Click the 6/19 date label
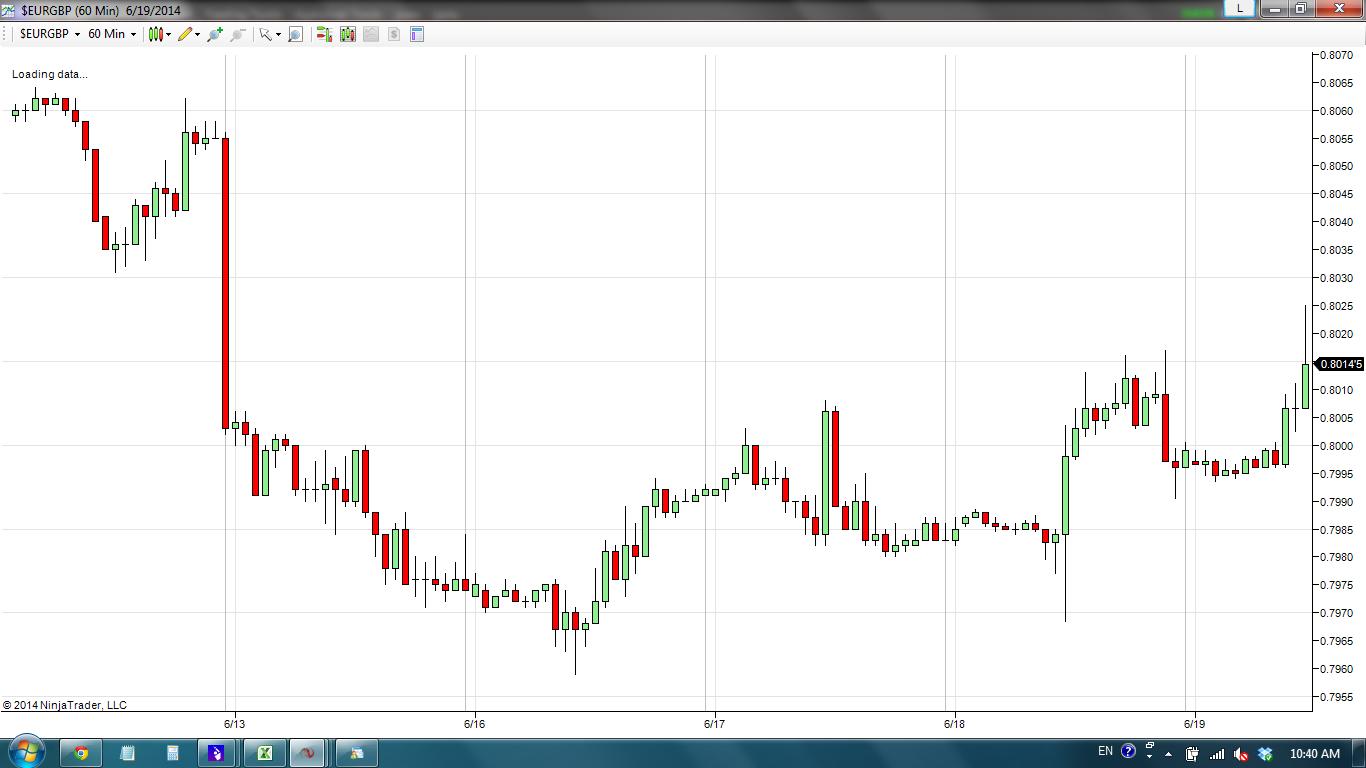Screen dimensions: 1366x768 1194,723
